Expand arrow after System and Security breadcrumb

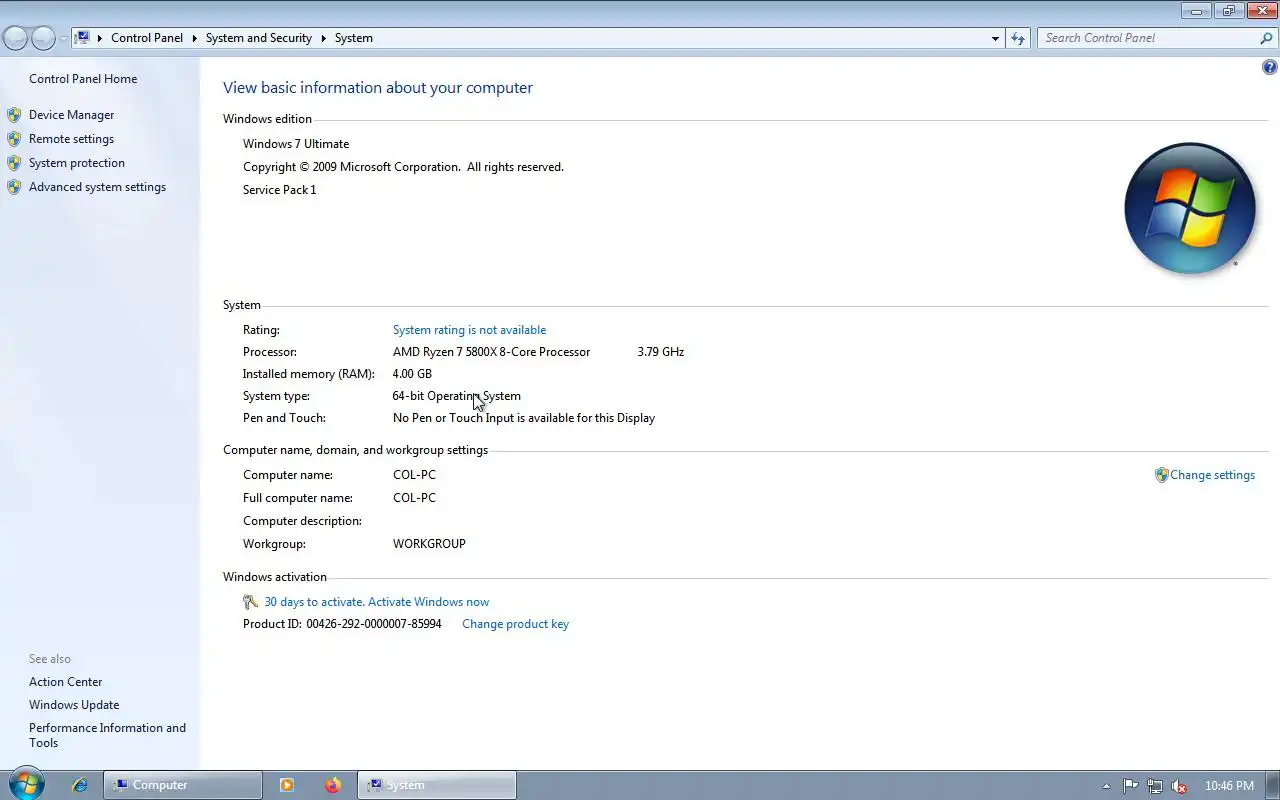[x=324, y=38]
